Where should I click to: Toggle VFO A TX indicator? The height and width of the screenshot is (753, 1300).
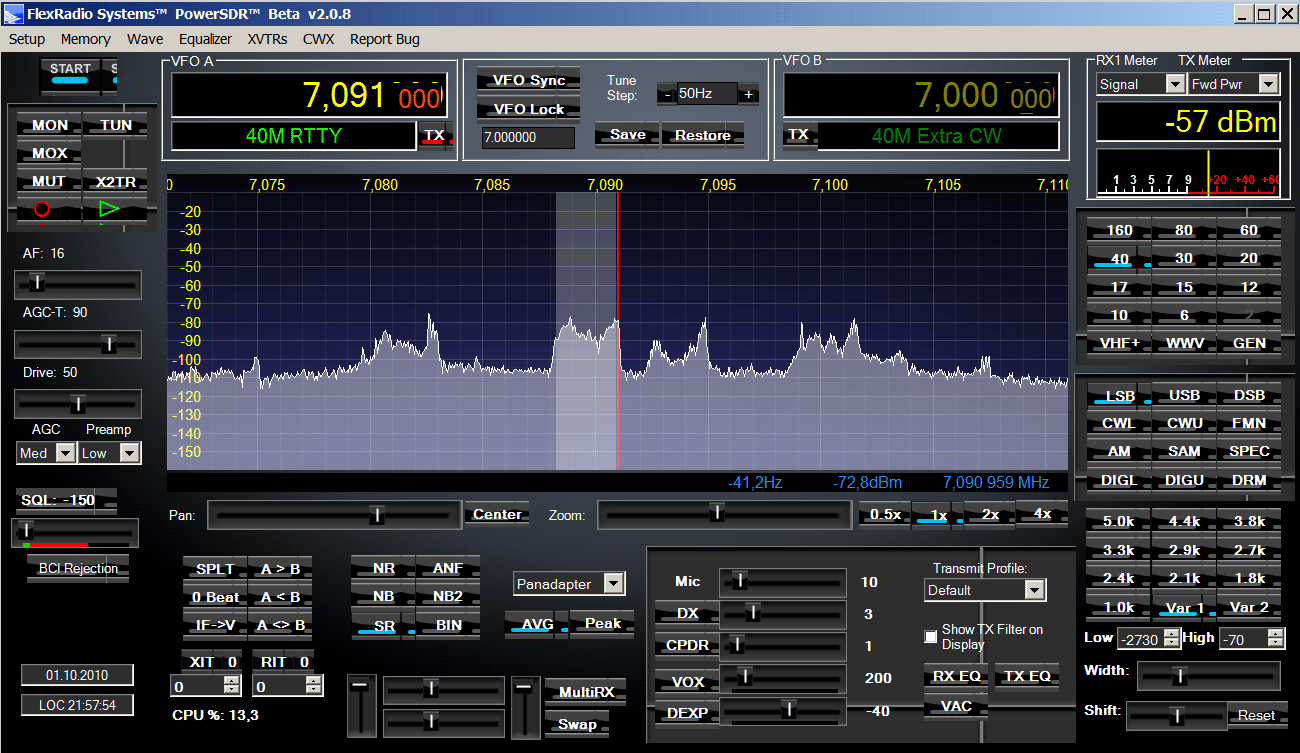(433, 136)
